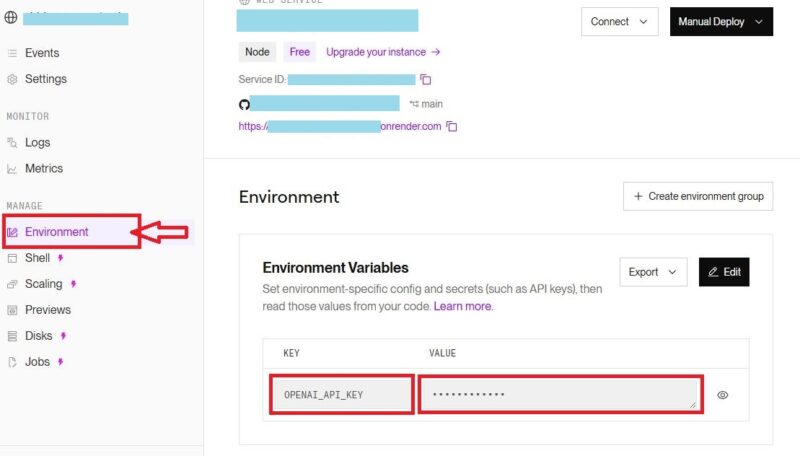Open the Learn more link
This screenshot has height=456, width=800.
[x=462, y=306]
